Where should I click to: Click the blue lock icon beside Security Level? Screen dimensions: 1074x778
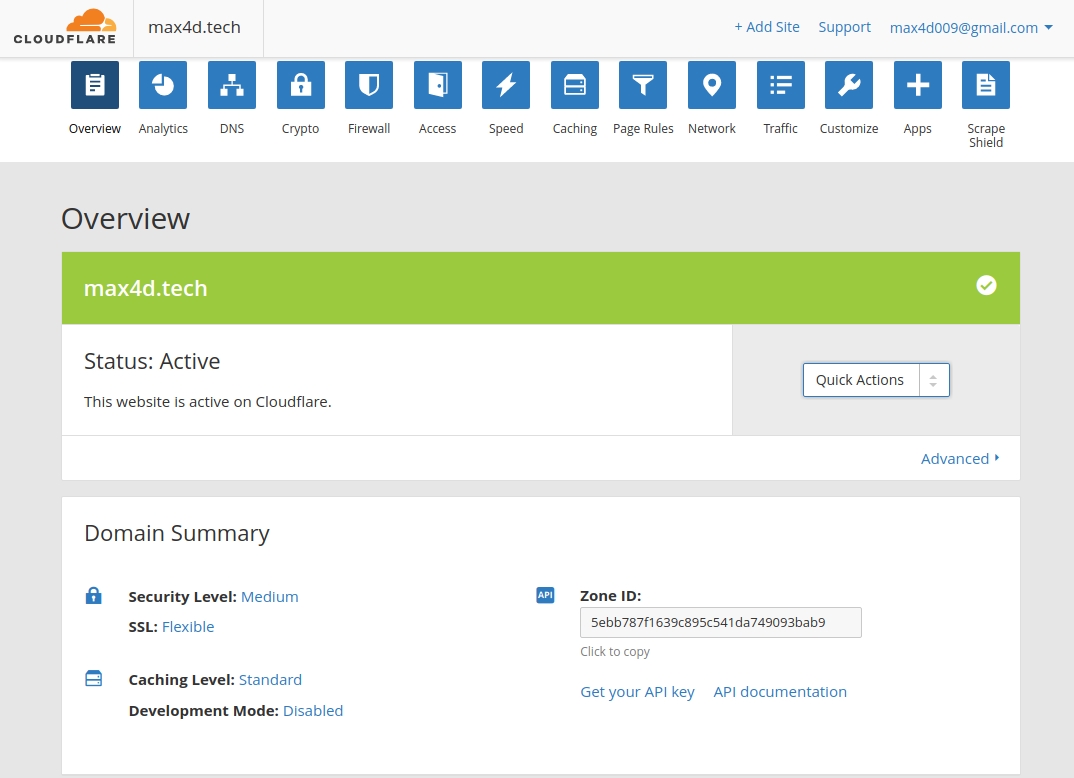[x=93, y=595]
